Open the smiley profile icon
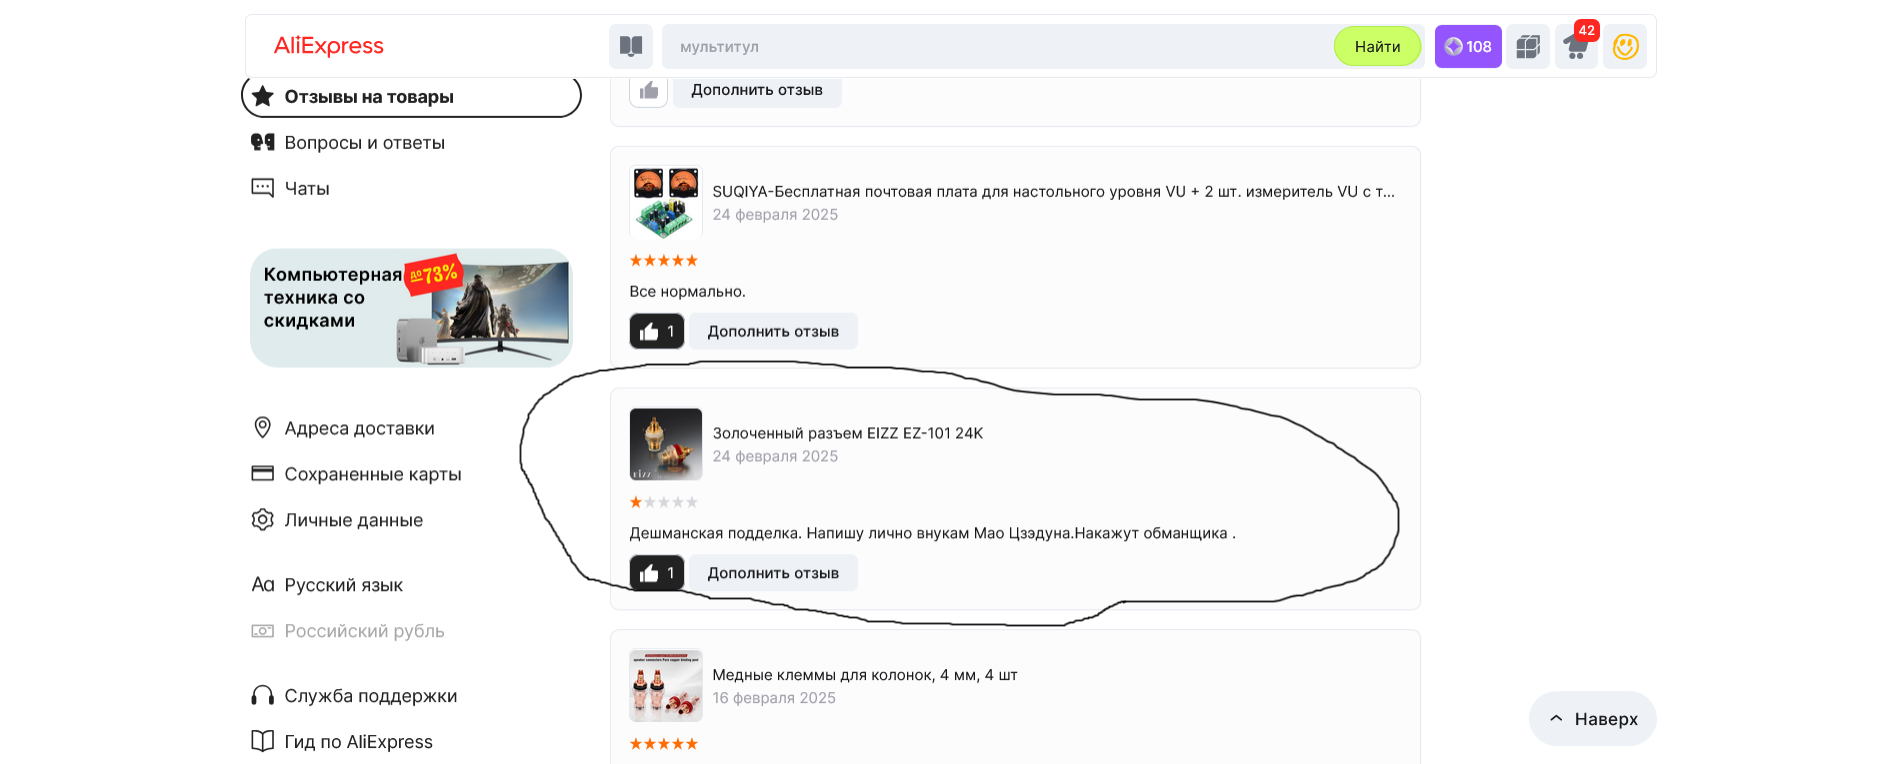The image size is (1902, 764). 1625,46
